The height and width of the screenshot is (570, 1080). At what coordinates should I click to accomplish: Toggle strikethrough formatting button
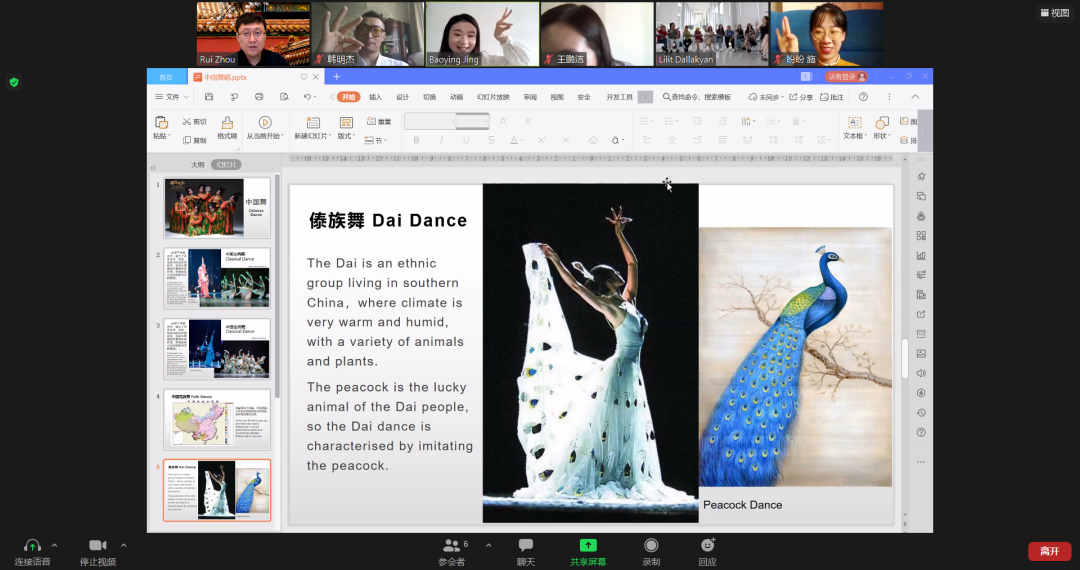click(491, 140)
